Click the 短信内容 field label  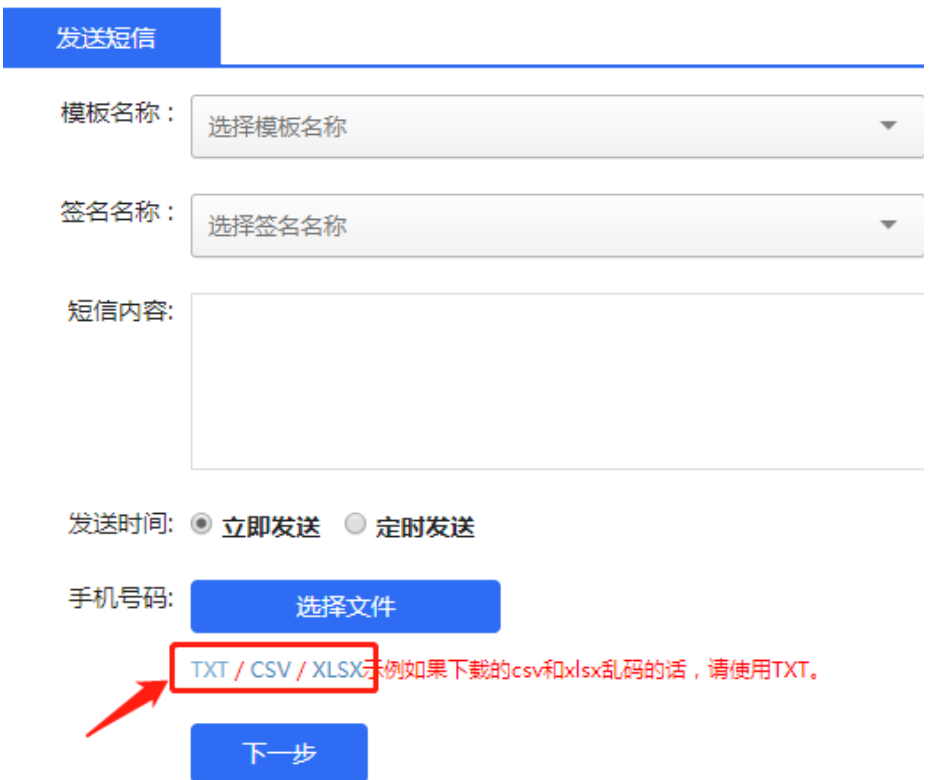(120, 311)
